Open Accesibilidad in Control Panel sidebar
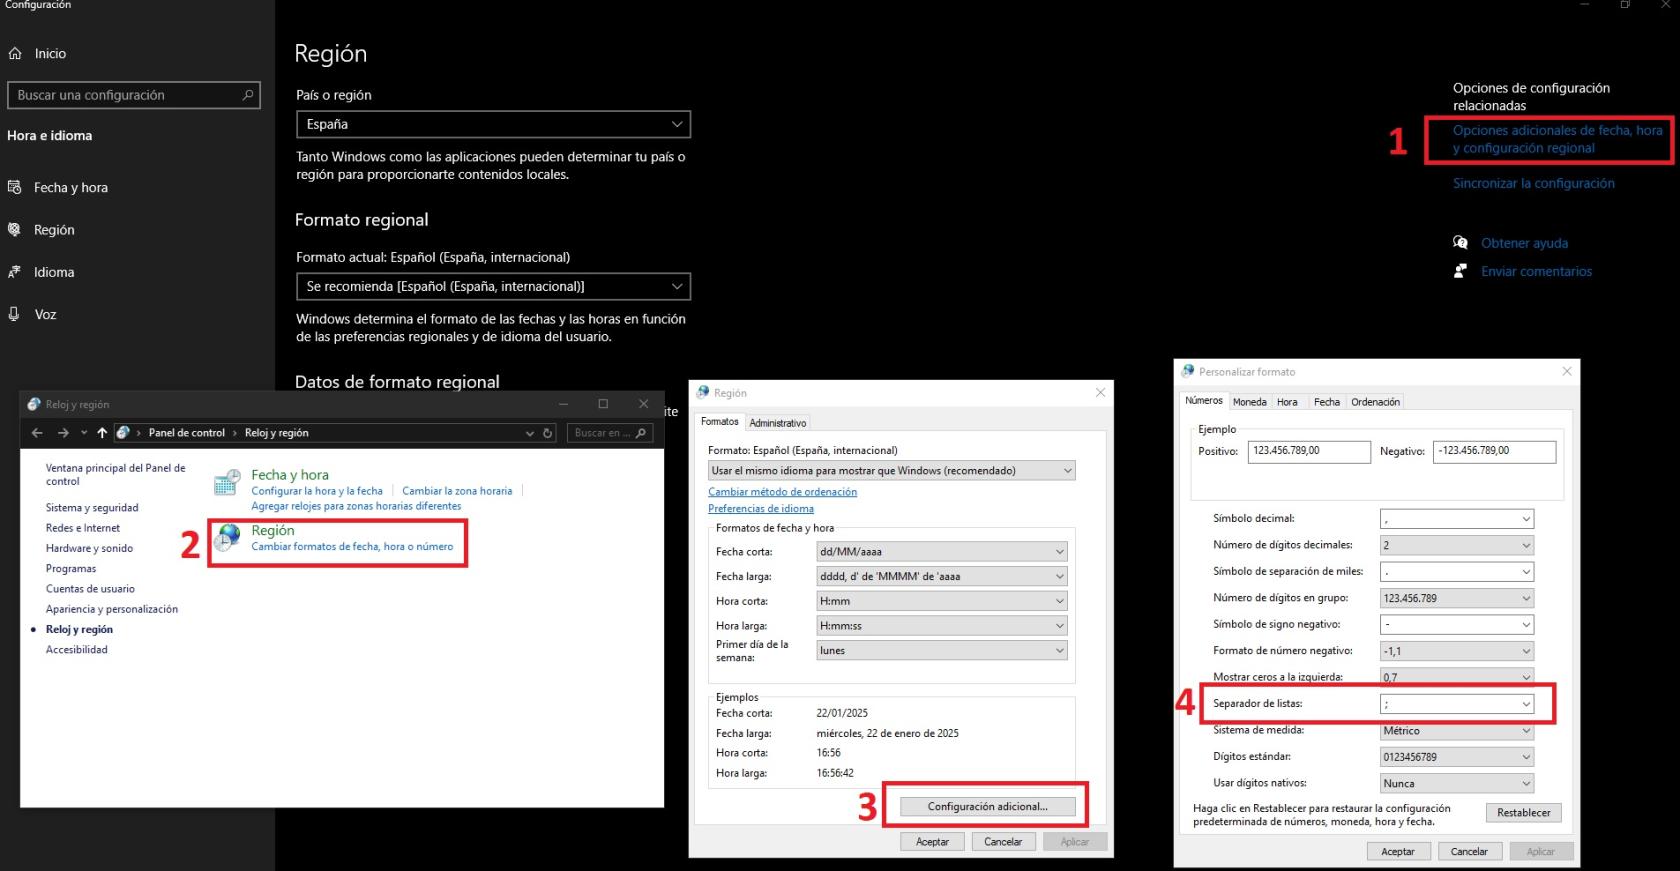Image resolution: width=1680 pixels, height=871 pixels. pyautogui.click(x=77, y=650)
